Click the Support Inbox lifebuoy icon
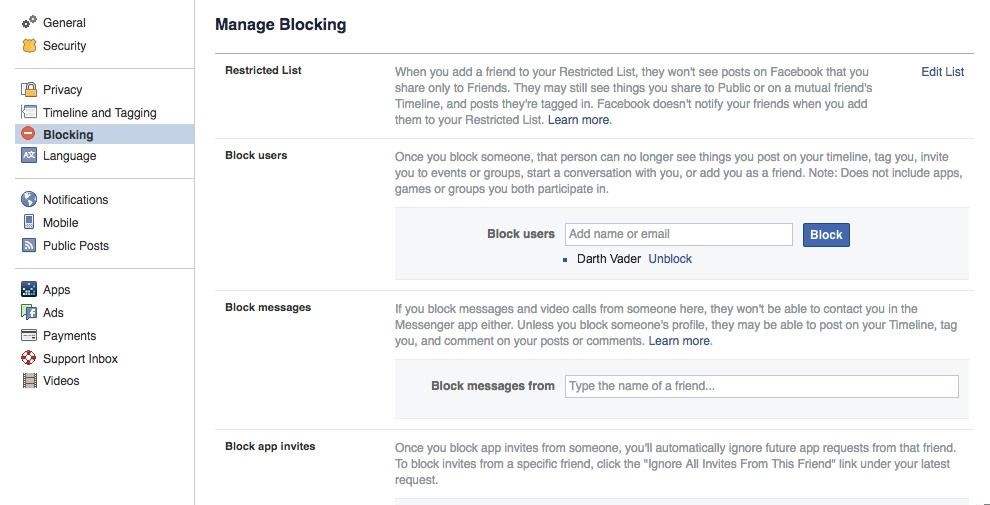Image resolution: width=990 pixels, height=505 pixels. pyautogui.click(x=29, y=358)
